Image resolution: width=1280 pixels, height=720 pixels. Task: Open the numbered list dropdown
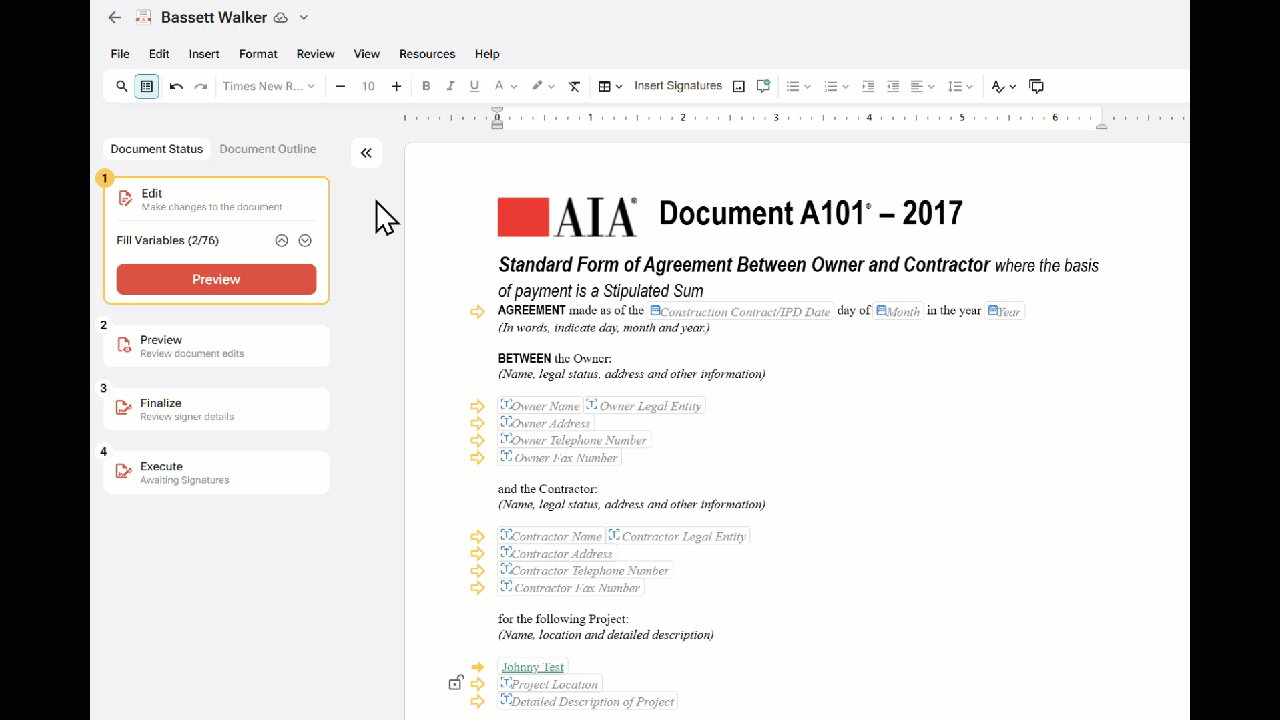(835, 87)
